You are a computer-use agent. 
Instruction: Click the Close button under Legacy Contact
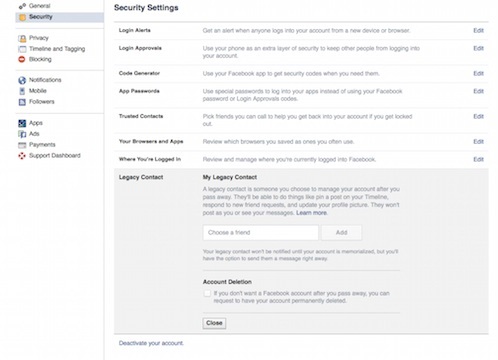[214, 323]
